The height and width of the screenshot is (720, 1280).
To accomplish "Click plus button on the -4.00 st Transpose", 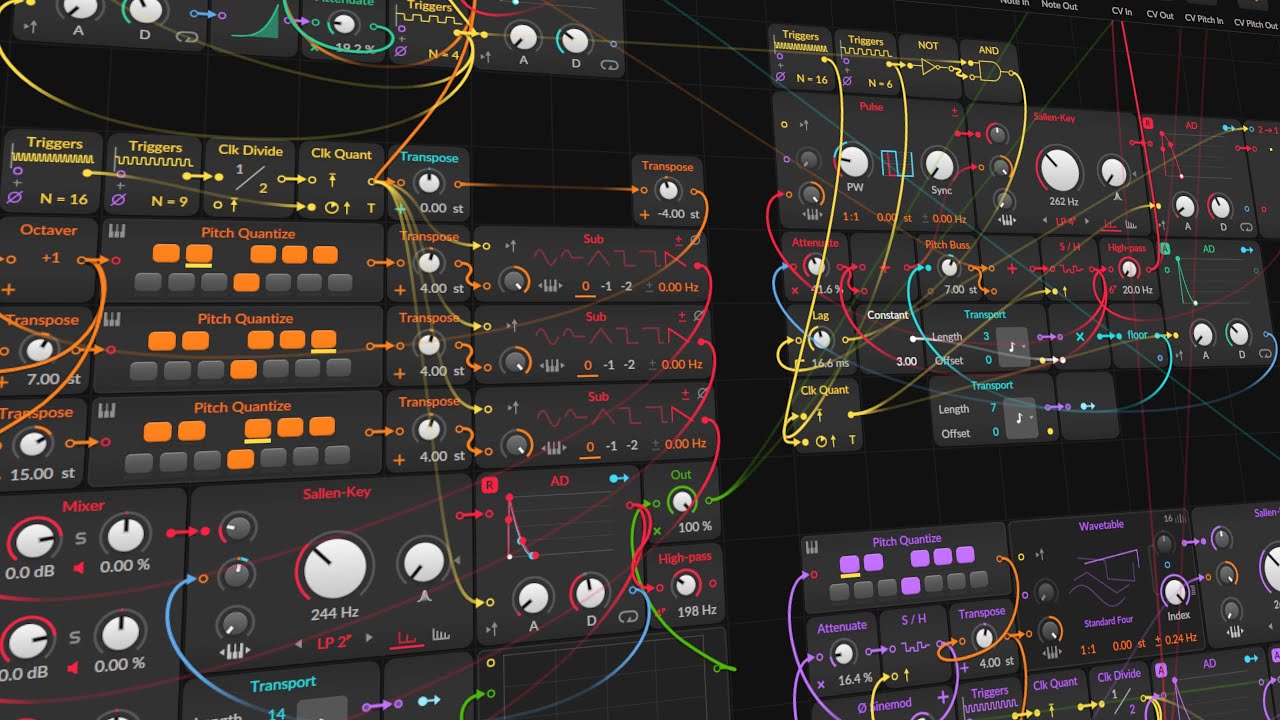I will [644, 214].
